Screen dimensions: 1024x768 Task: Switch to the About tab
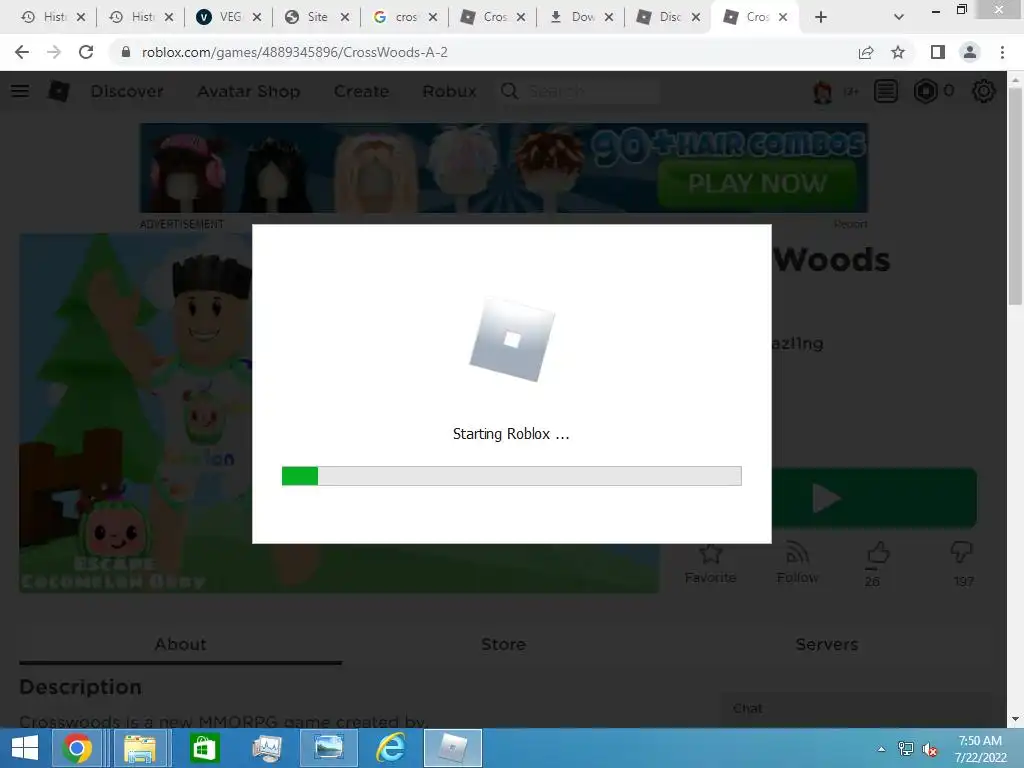180,645
